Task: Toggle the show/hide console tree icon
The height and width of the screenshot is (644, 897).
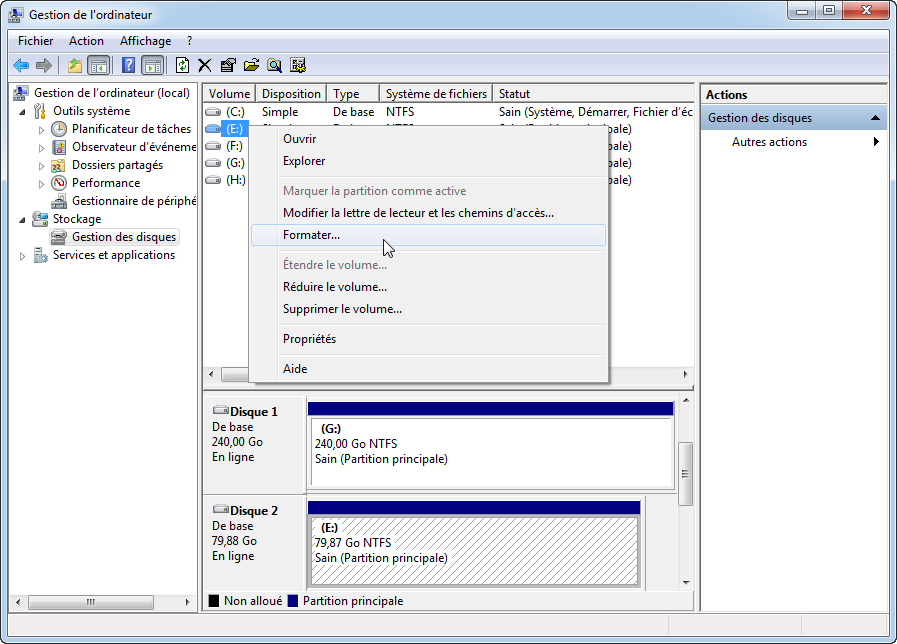Action: pyautogui.click(x=98, y=66)
